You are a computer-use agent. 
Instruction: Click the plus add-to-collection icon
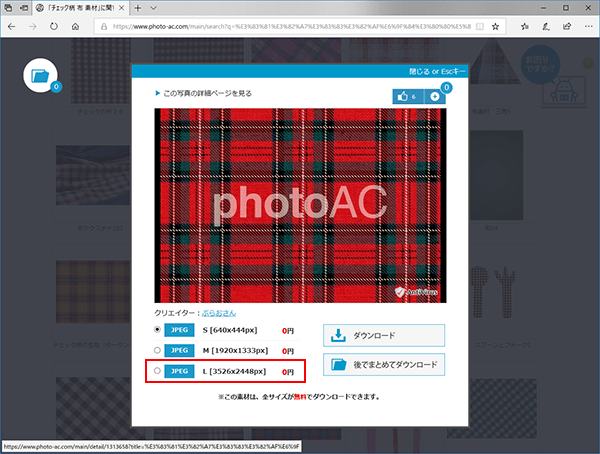pos(435,96)
